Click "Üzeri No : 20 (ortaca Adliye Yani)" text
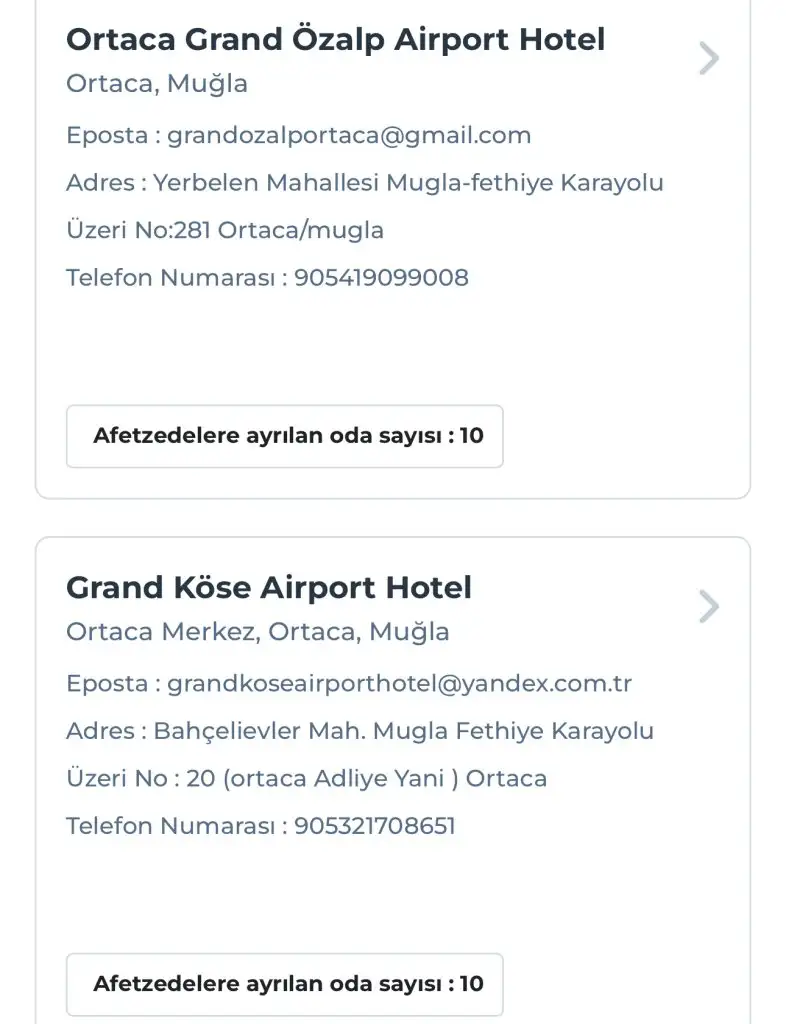The height and width of the screenshot is (1024, 786). click(306, 778)
